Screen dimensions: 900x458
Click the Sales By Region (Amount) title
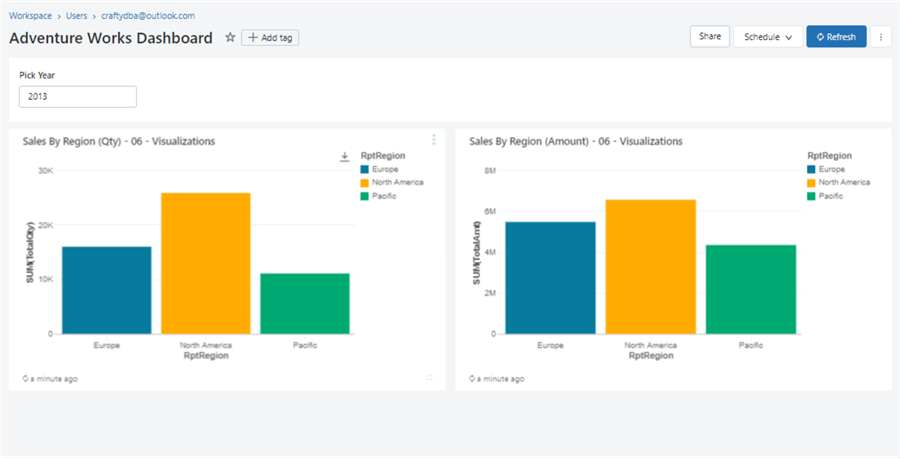coord(576,141)
